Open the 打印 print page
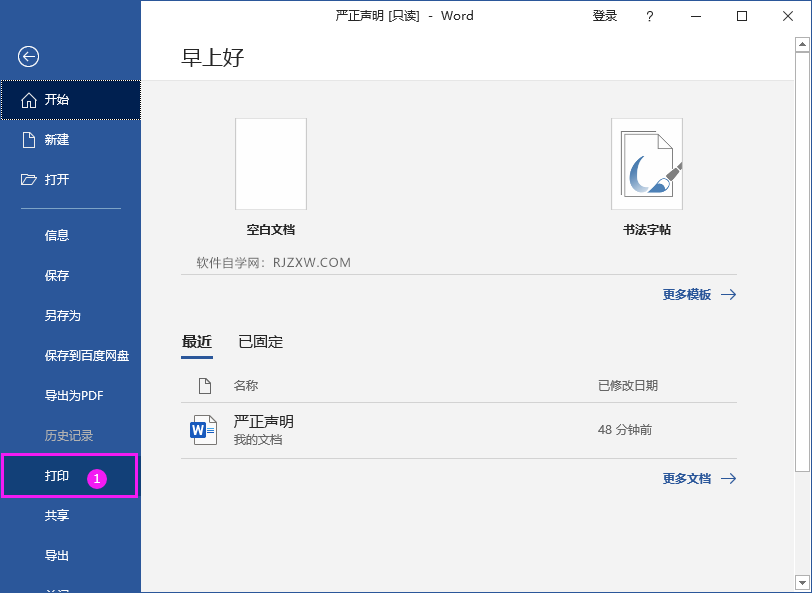The image size is (812, 593). pos(57,477)
